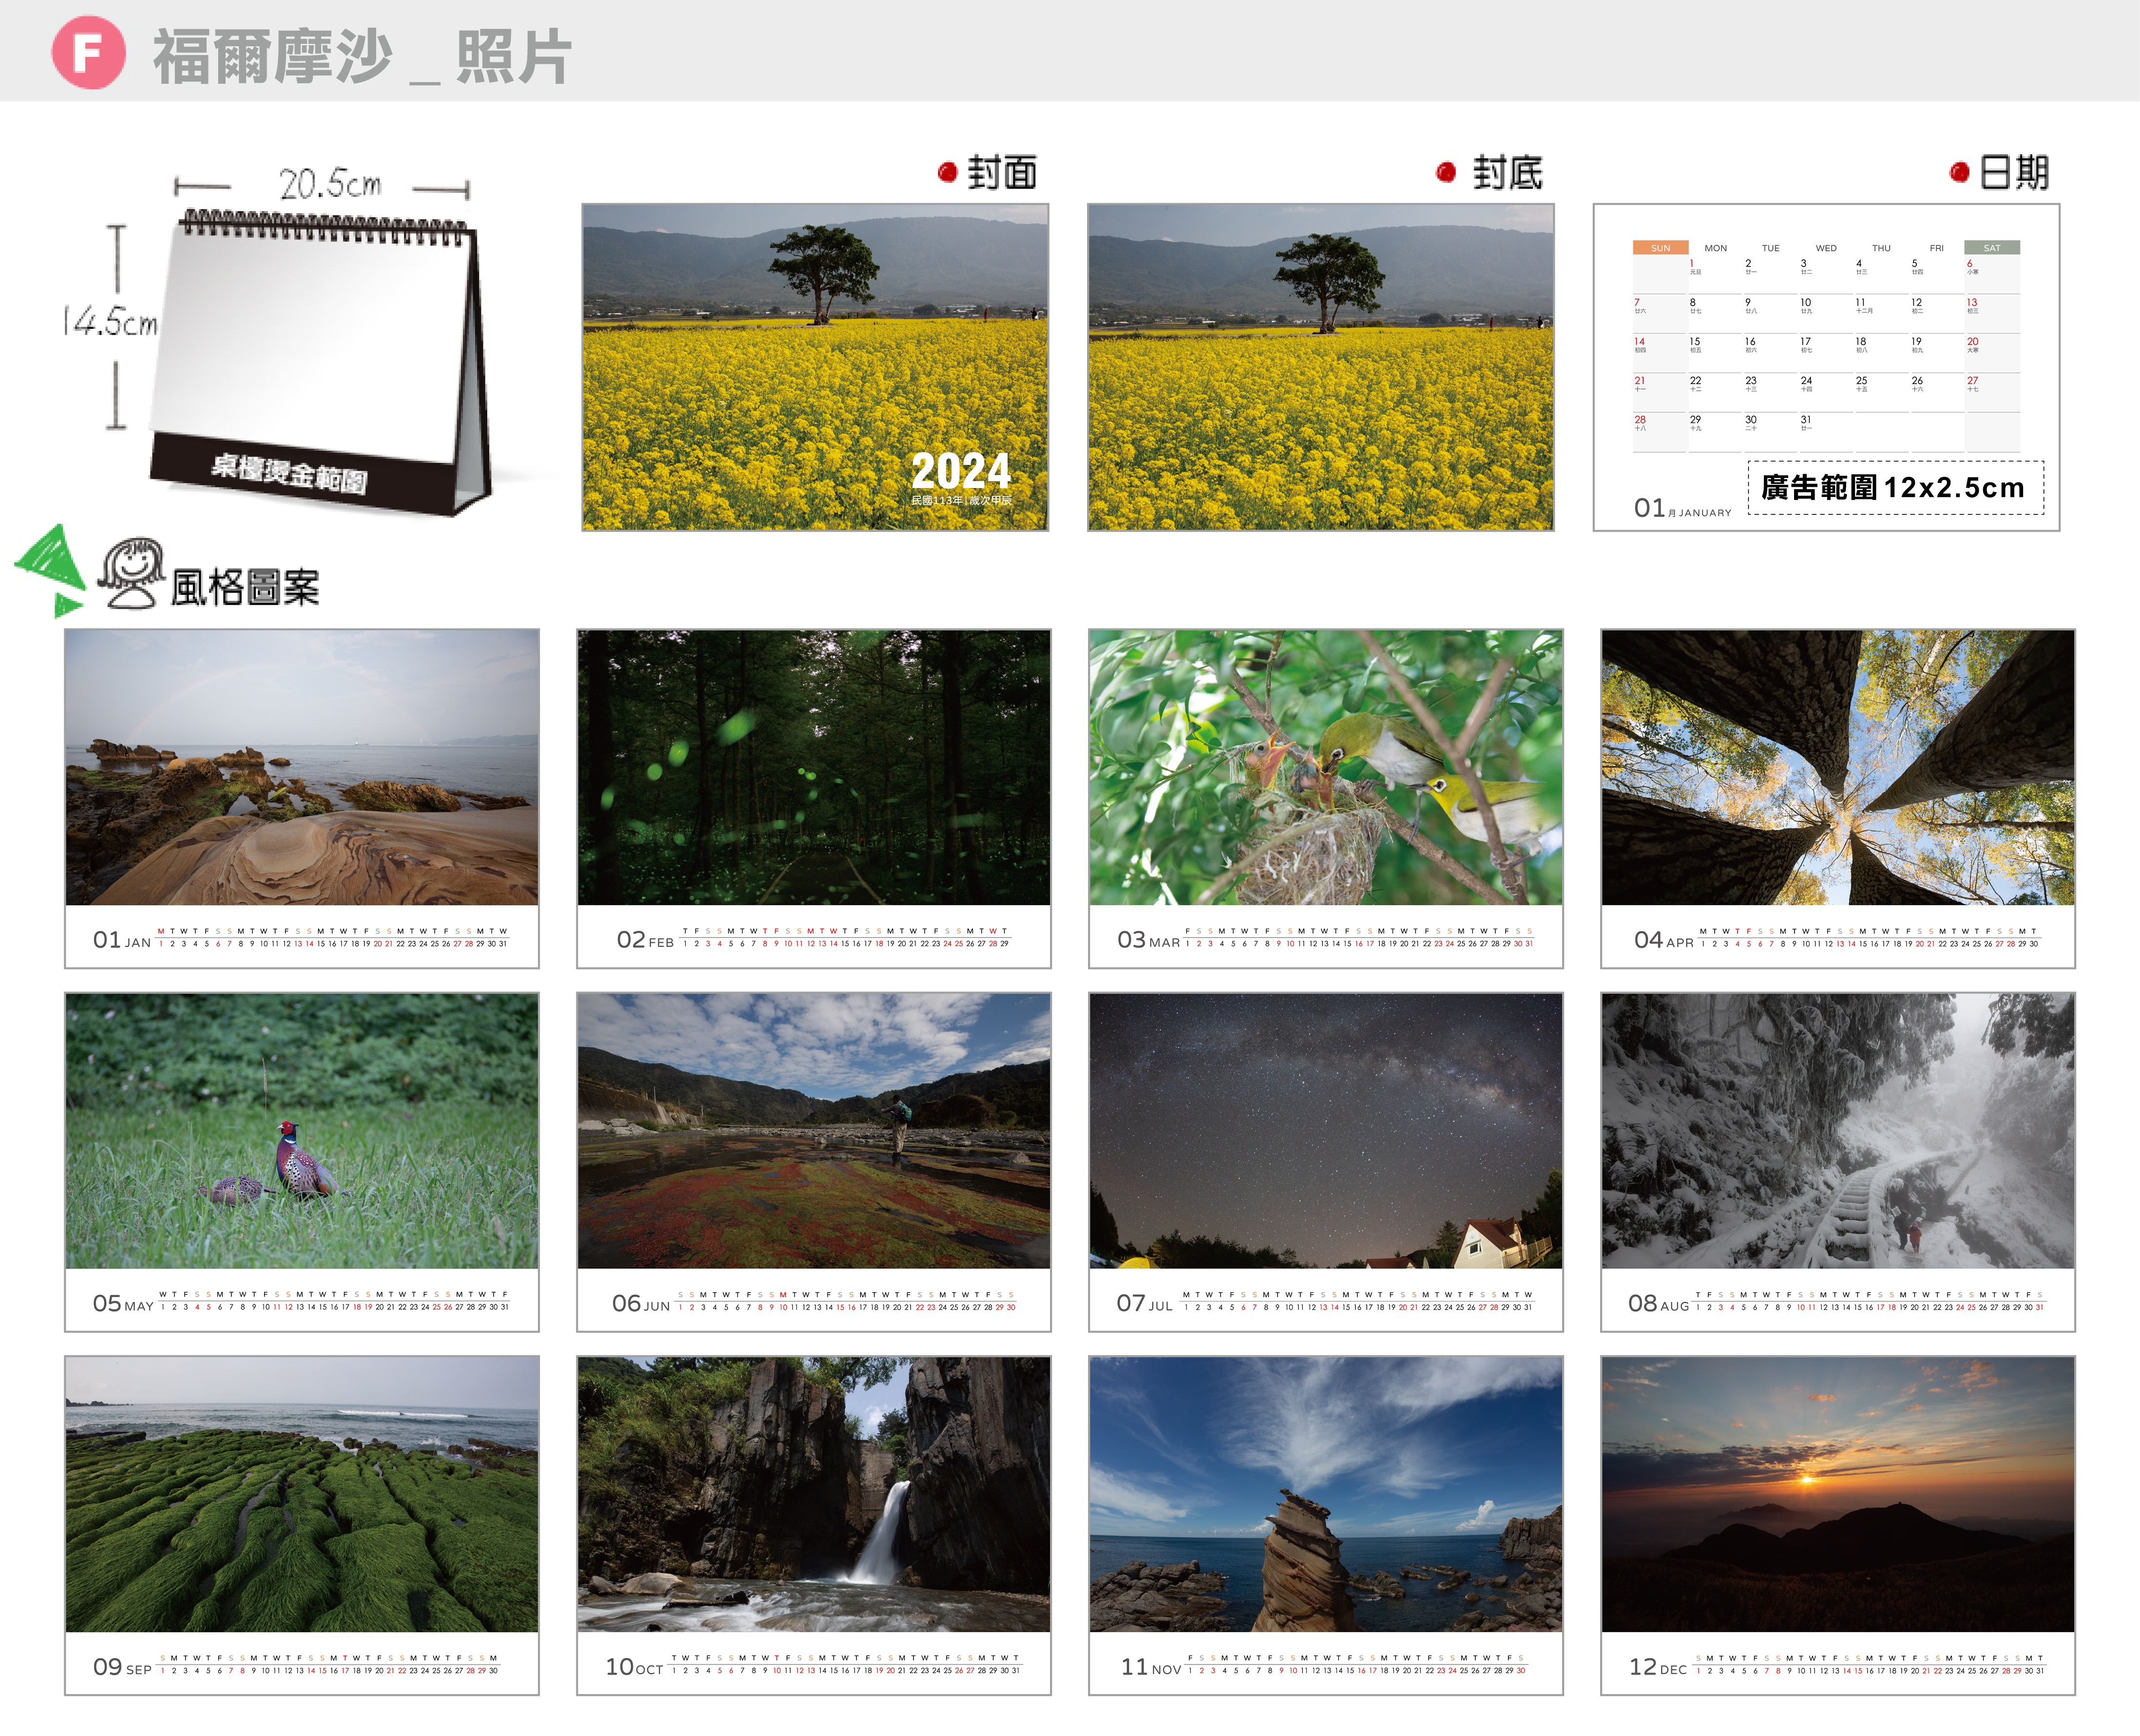
Task: Select the 10 OCT waterfall photo
Action: tap(813, 1493)
